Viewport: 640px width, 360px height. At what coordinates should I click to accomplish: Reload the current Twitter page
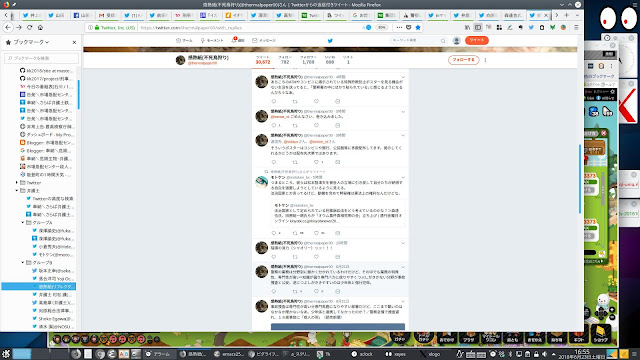[x=29, y=27]
